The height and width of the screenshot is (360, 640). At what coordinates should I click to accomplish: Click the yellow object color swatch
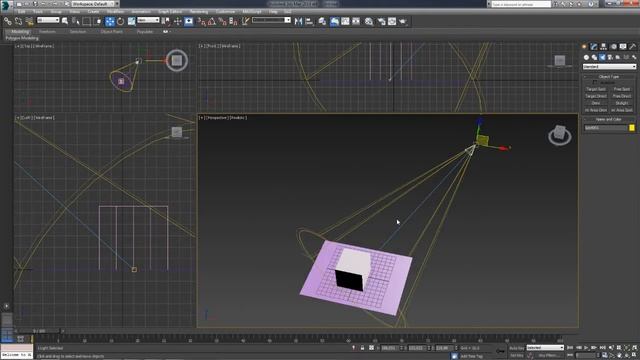point(632,128)
